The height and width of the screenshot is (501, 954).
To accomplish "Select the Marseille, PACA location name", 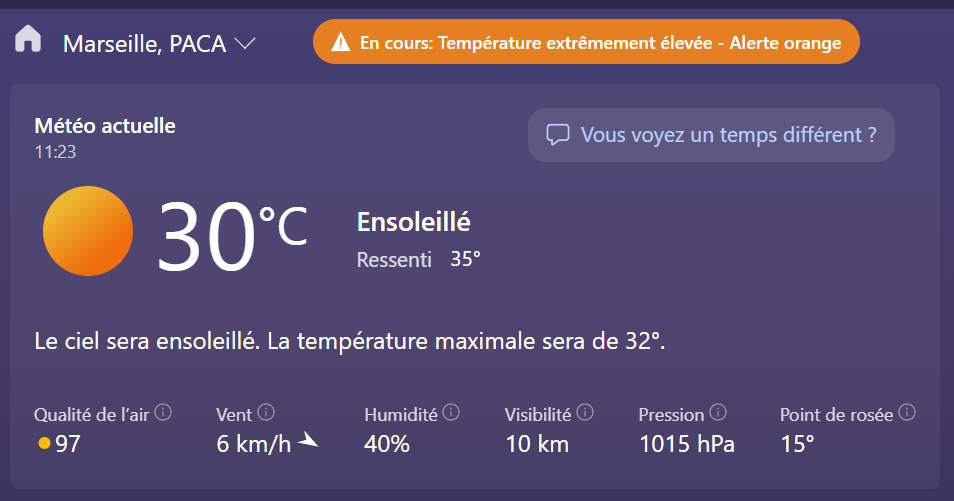I will click(145, 44).
